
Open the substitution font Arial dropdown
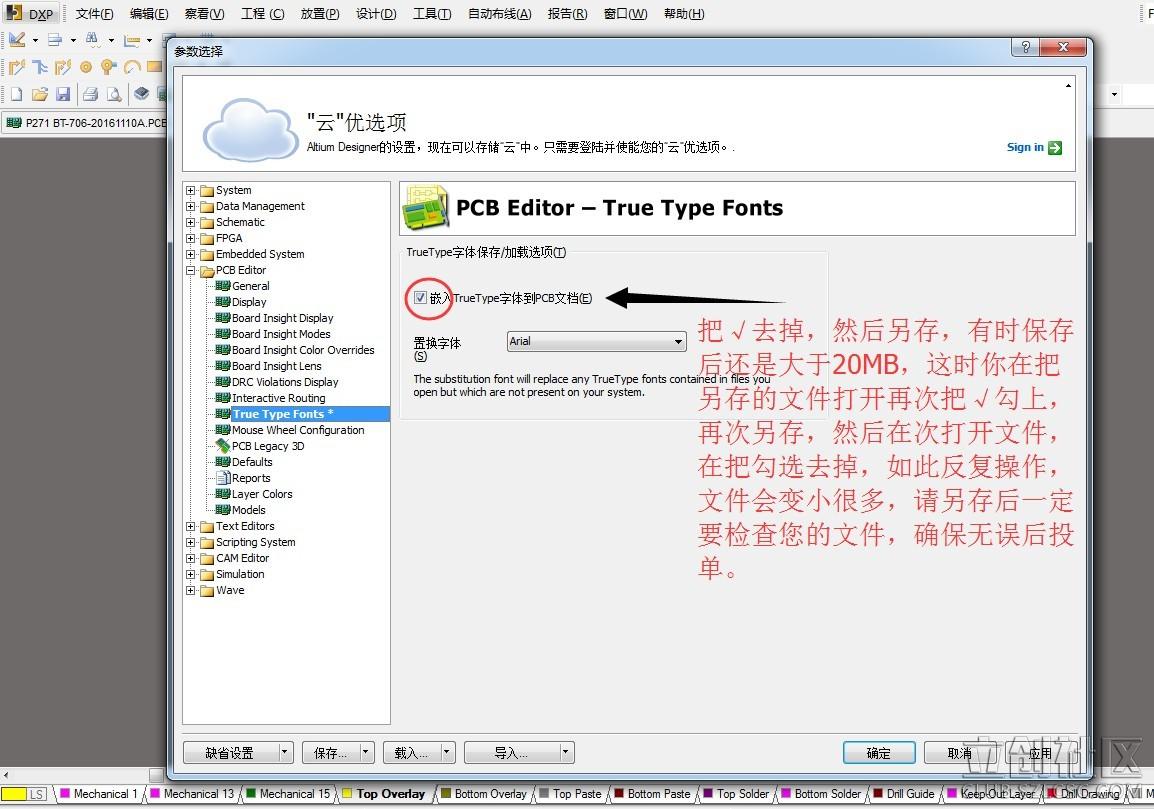[x=677, y=342]
